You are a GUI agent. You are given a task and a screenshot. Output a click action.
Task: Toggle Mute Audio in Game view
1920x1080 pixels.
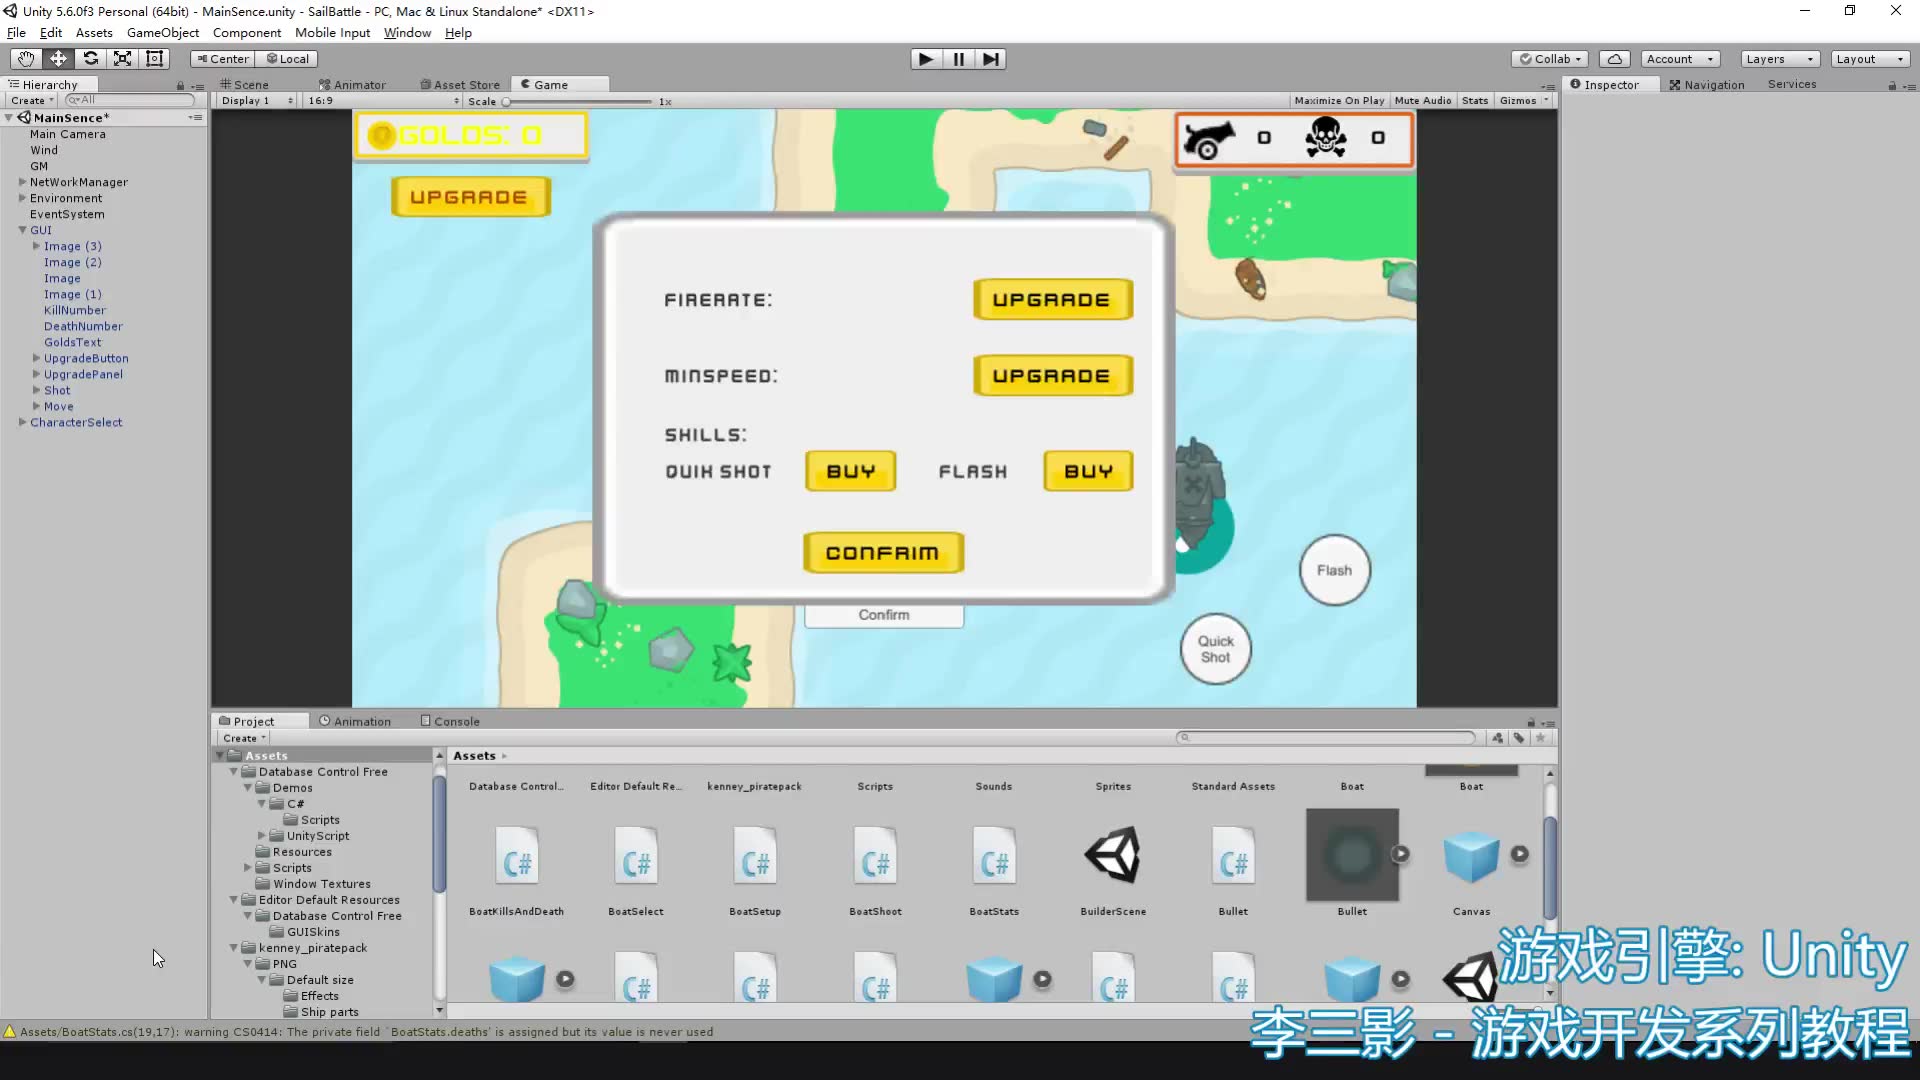point(1422,101)
